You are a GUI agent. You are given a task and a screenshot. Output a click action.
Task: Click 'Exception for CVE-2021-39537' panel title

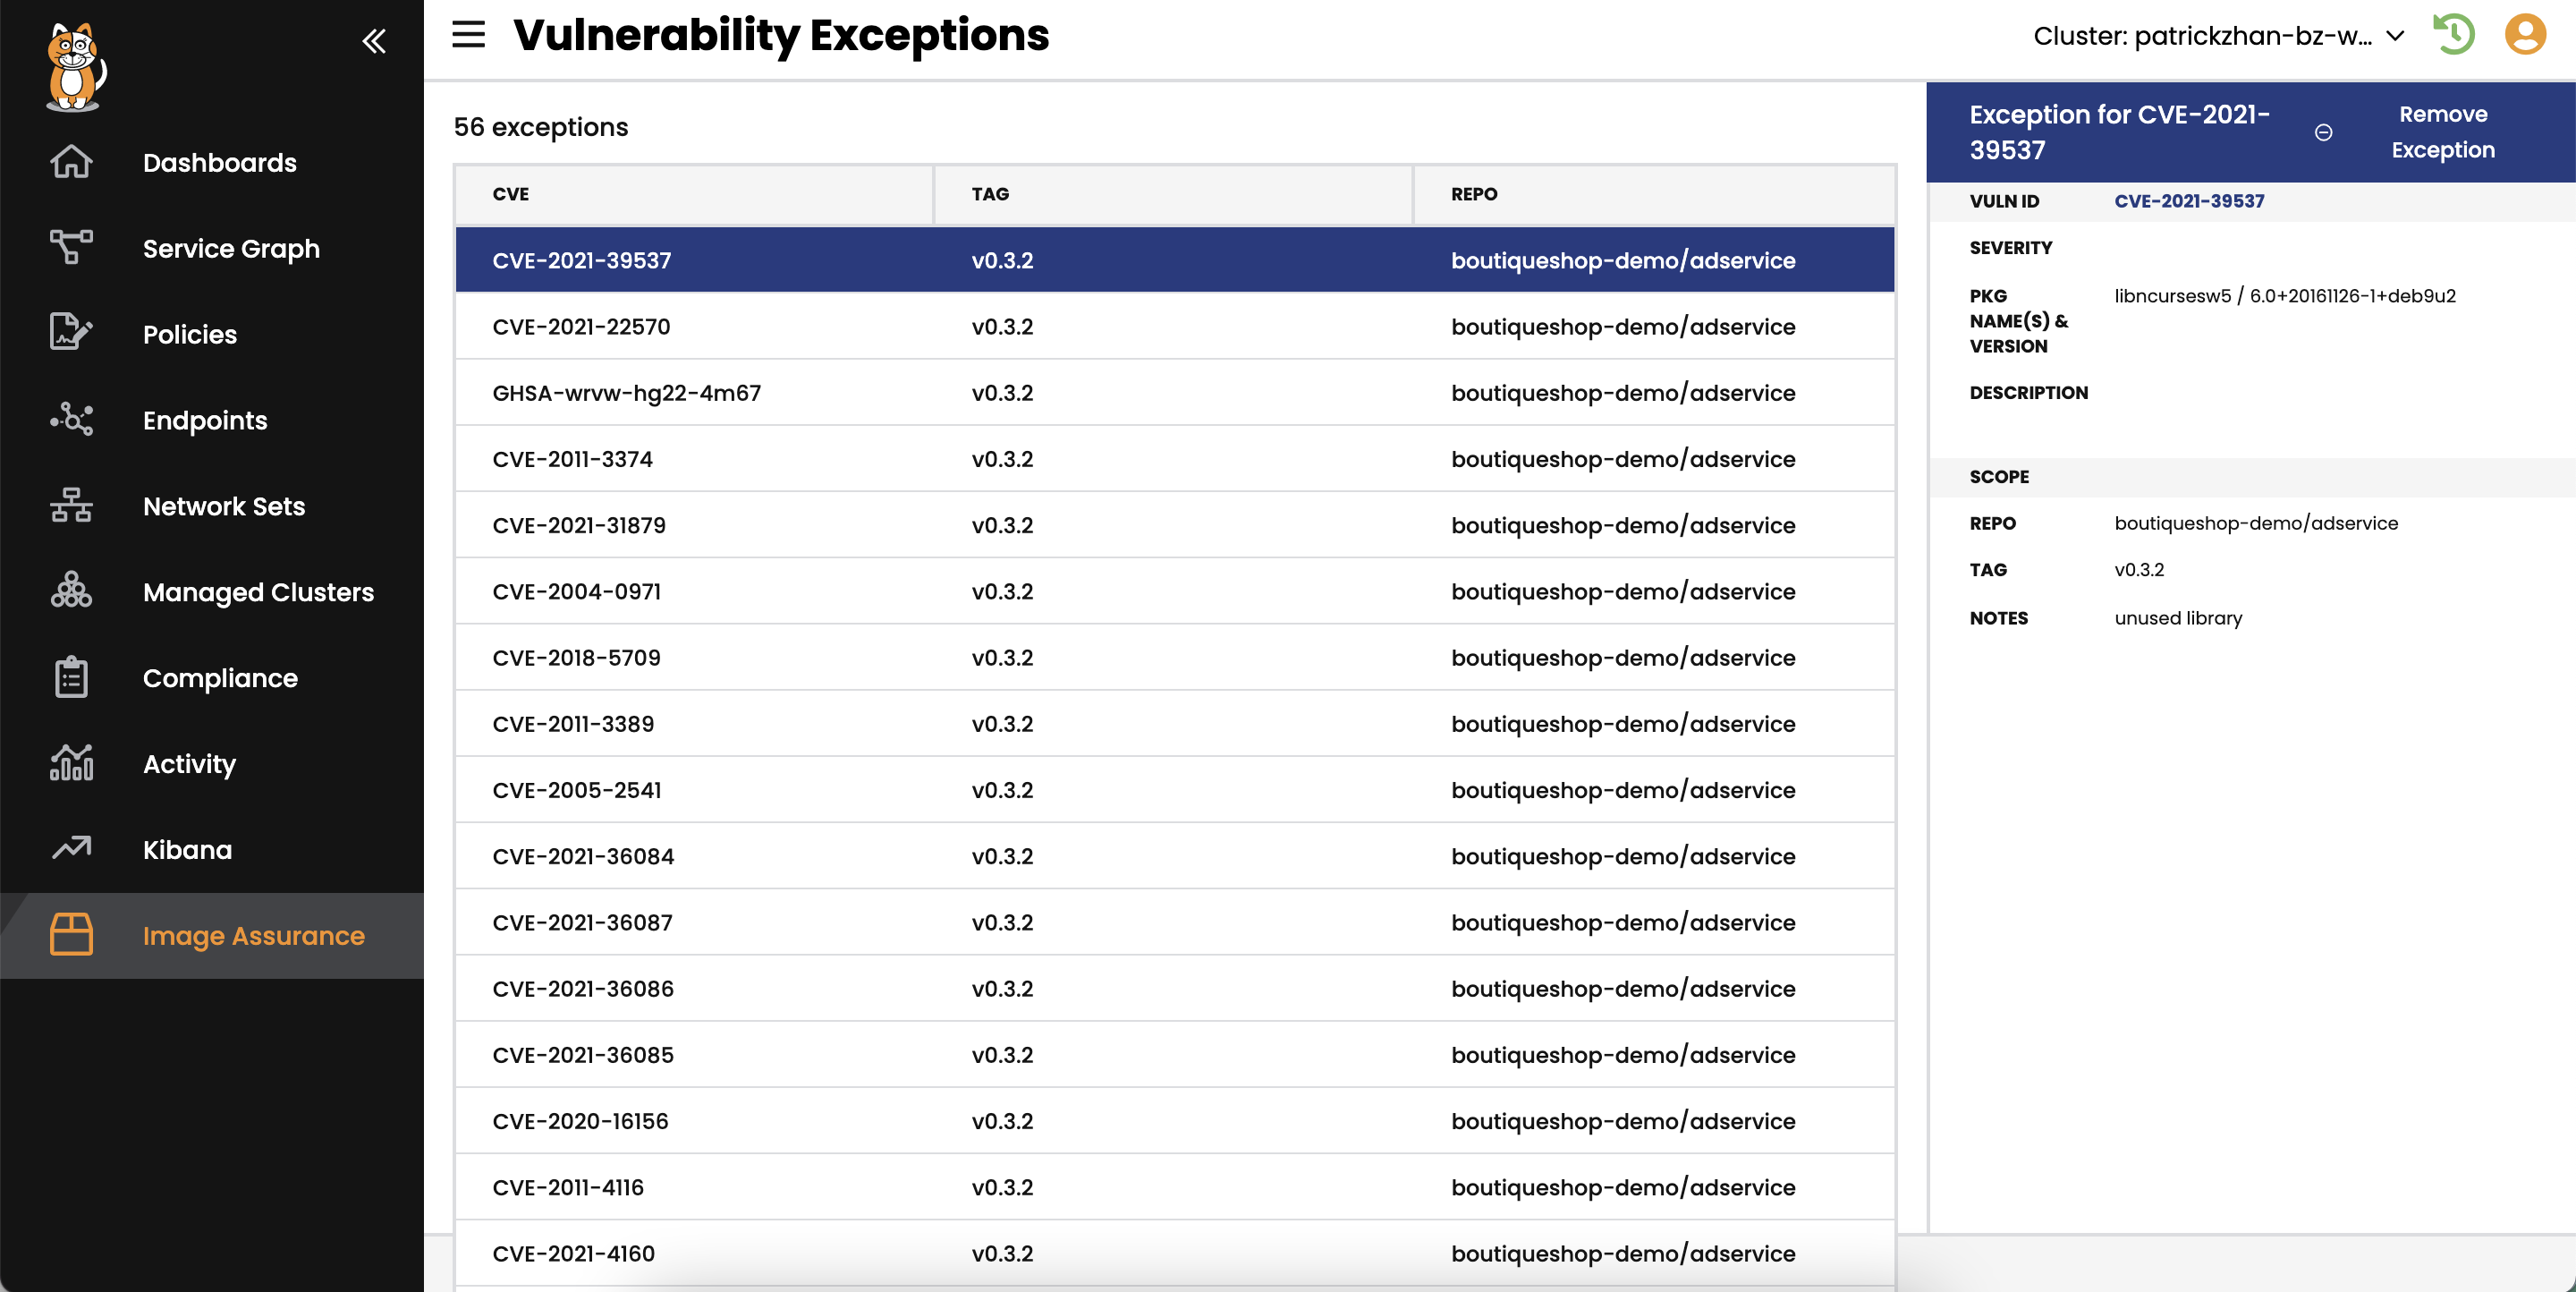[x=2119, y=132]
